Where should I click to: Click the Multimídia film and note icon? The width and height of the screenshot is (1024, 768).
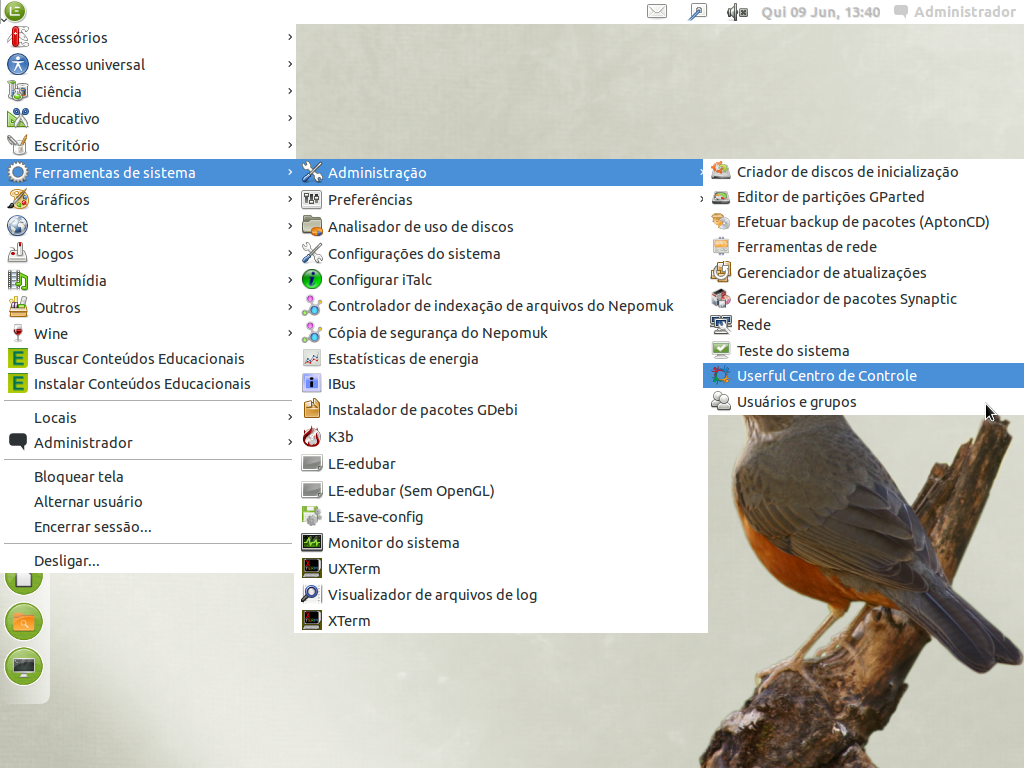[x=18, y=280]
